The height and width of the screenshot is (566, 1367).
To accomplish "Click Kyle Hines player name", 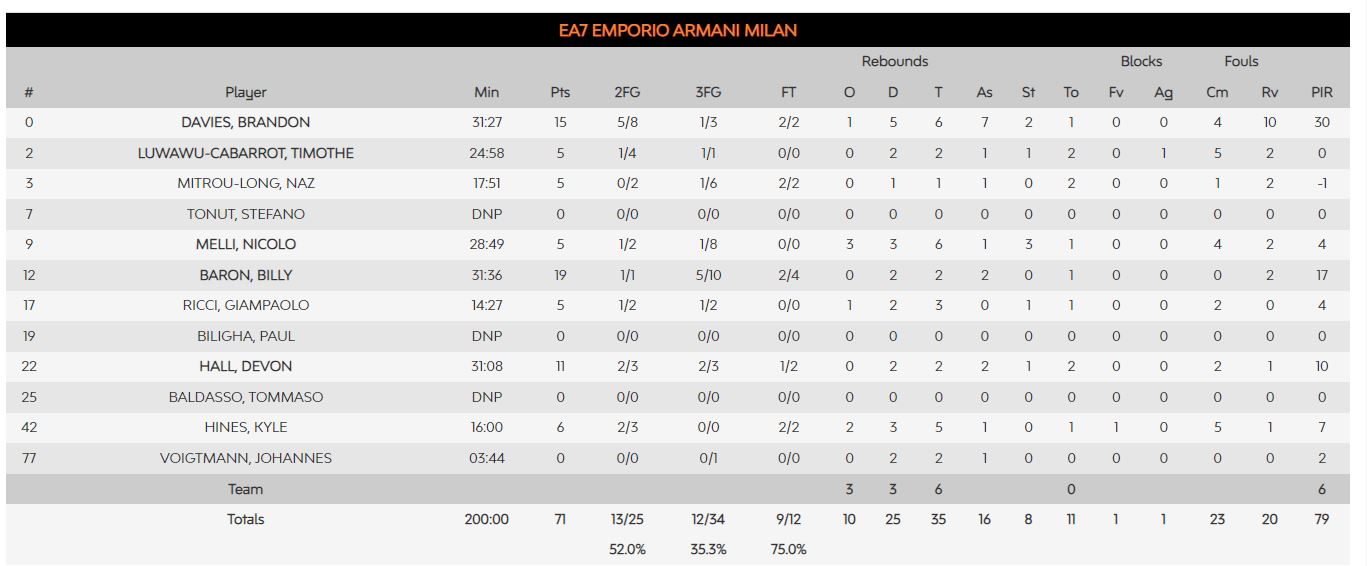I will (x=245, y=427).
